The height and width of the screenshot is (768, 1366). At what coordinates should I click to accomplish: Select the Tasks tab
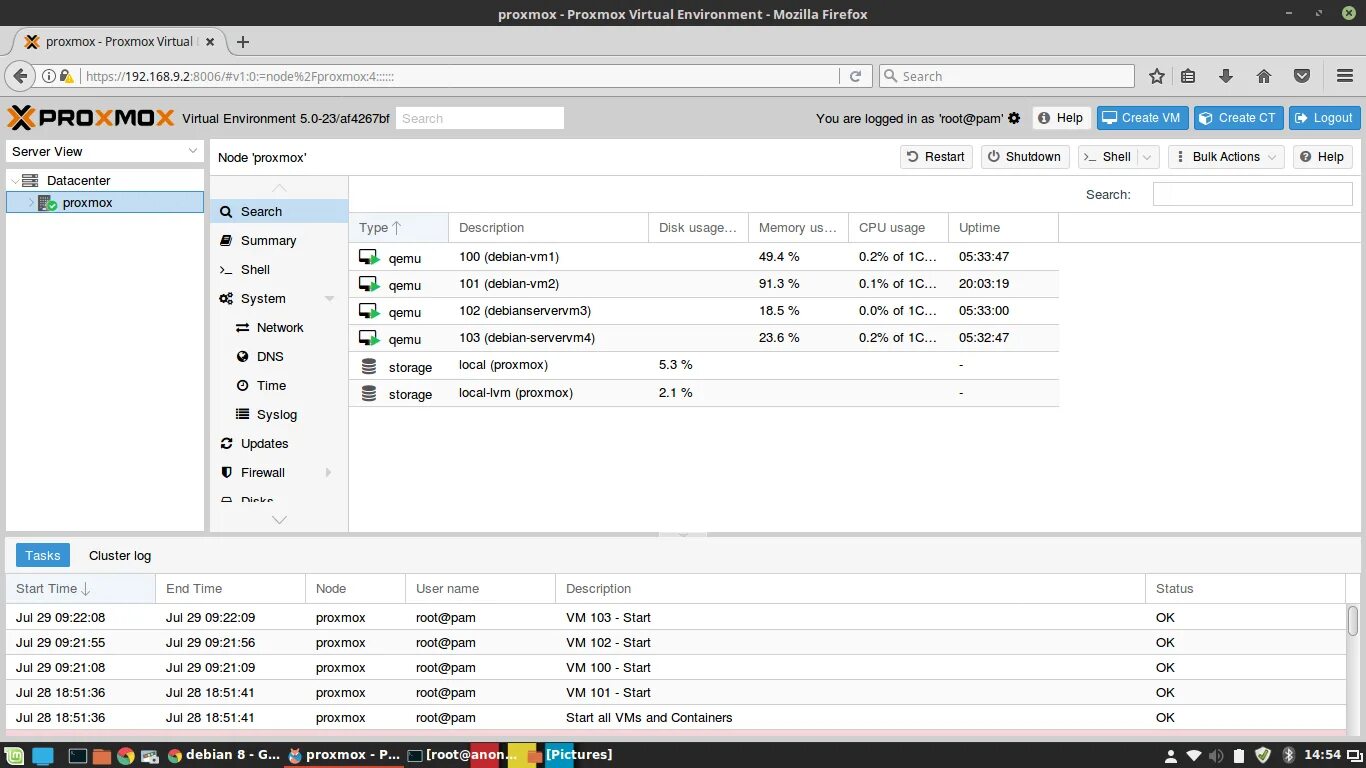[x=43, y=556]
